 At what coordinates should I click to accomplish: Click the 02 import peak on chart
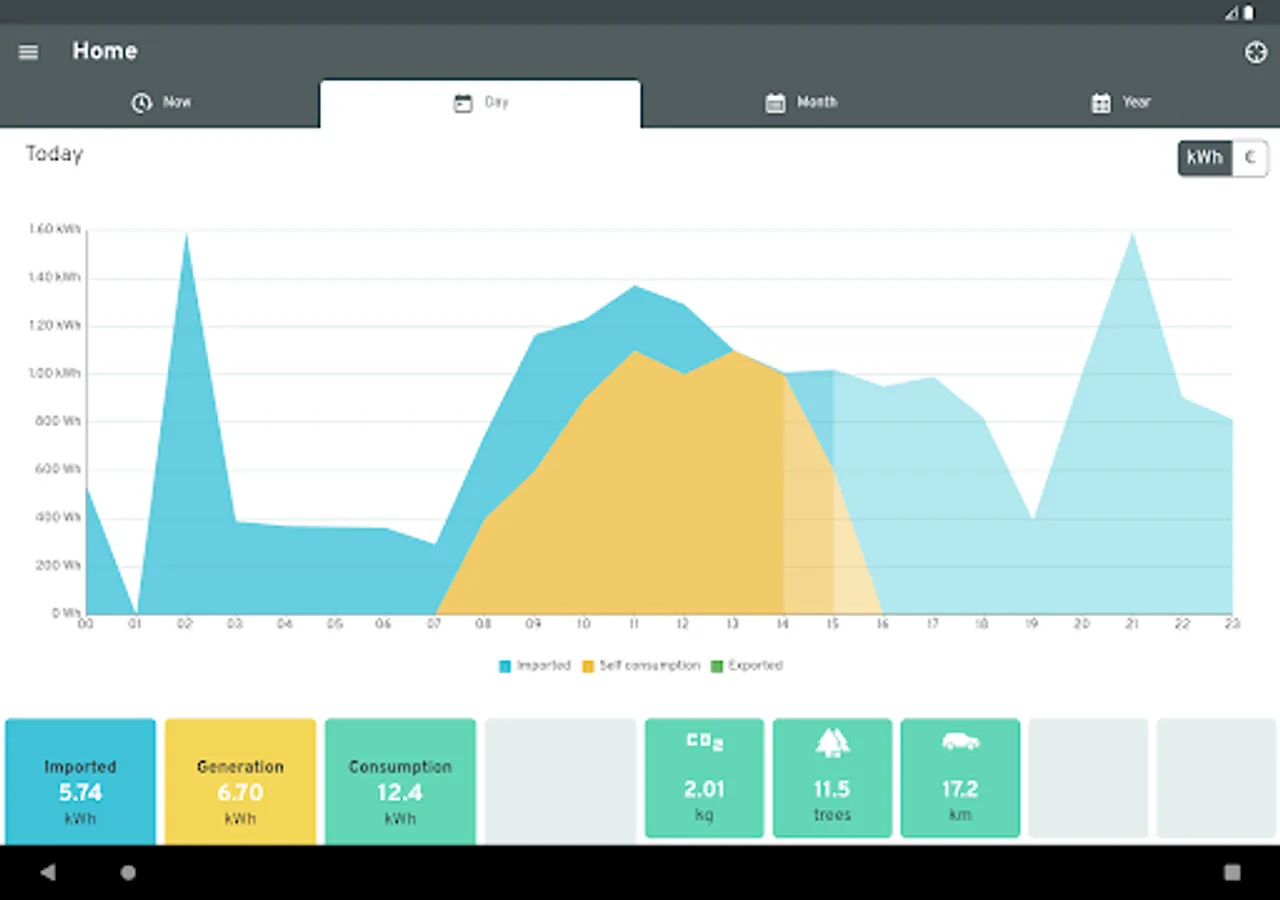(x=185, y=234)
